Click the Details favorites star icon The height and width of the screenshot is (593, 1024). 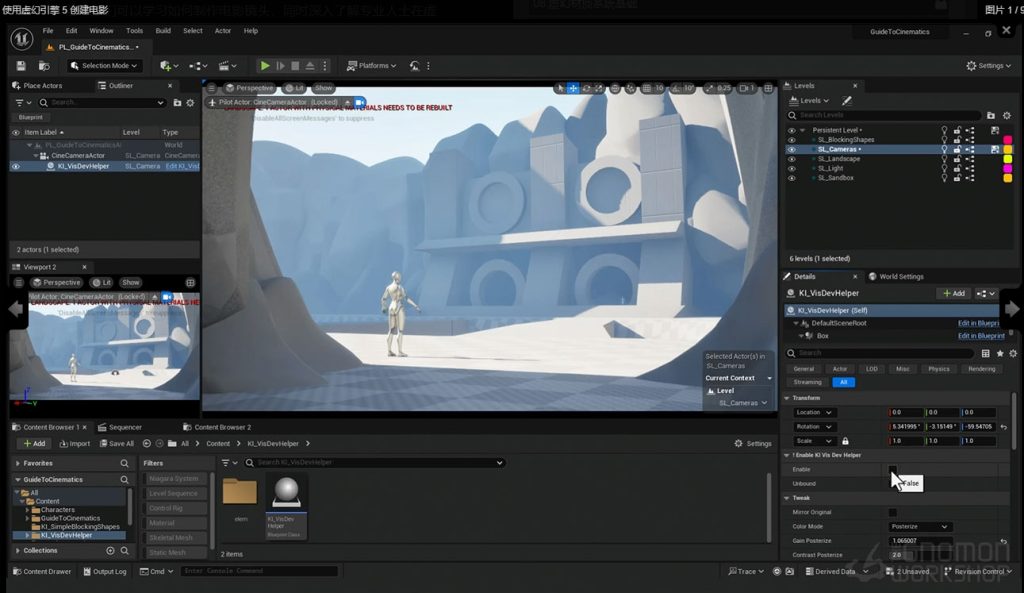pos(1000,353)
